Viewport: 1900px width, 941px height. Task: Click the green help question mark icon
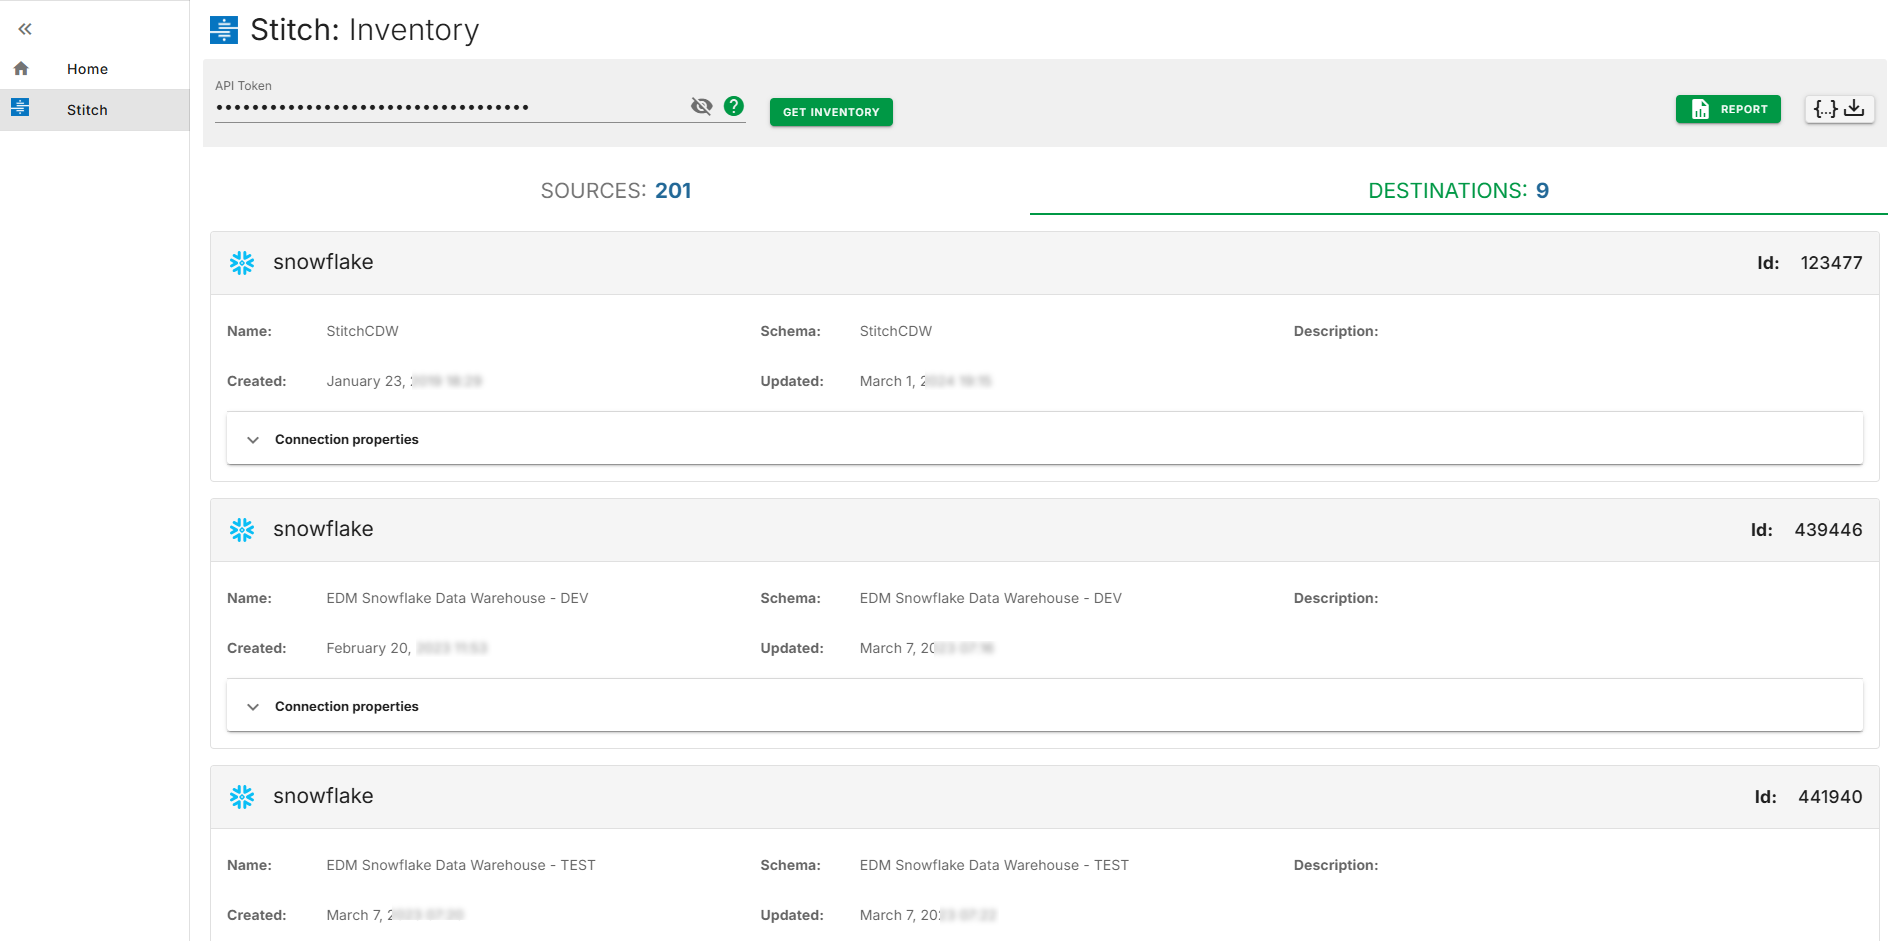tap(734, 106)
